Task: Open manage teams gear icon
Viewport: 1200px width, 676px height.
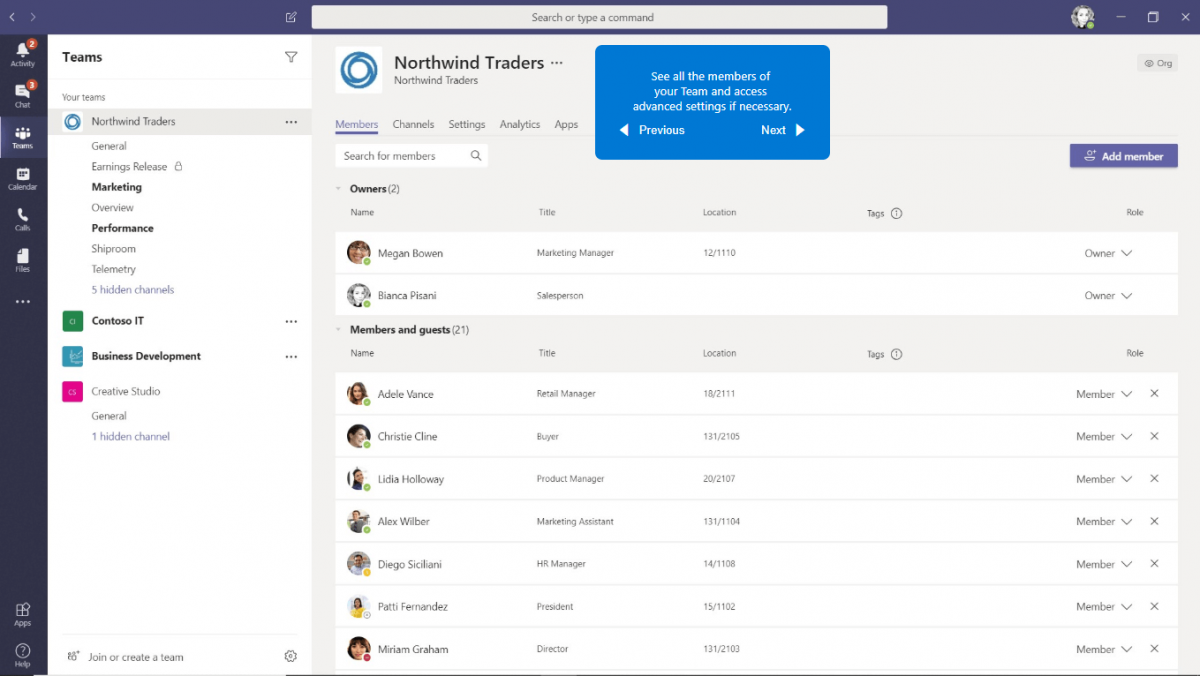Action: point(290,656)
